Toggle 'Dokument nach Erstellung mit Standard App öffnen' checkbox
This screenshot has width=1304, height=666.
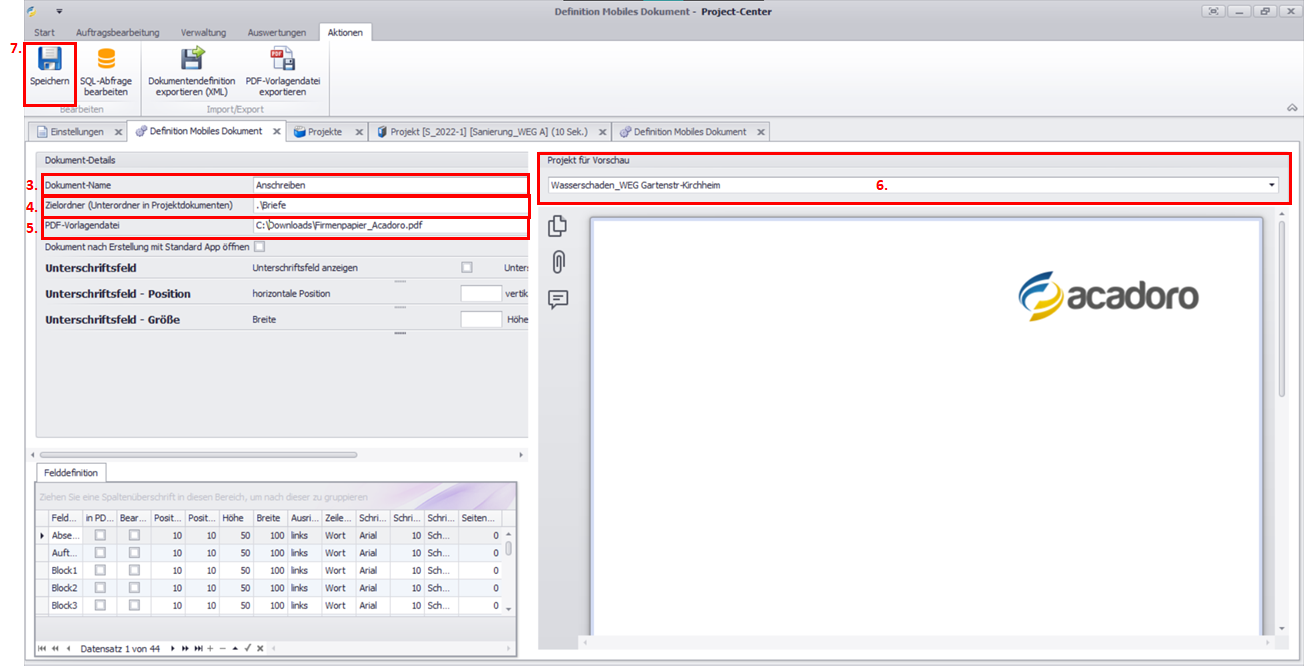click(260, 246)
